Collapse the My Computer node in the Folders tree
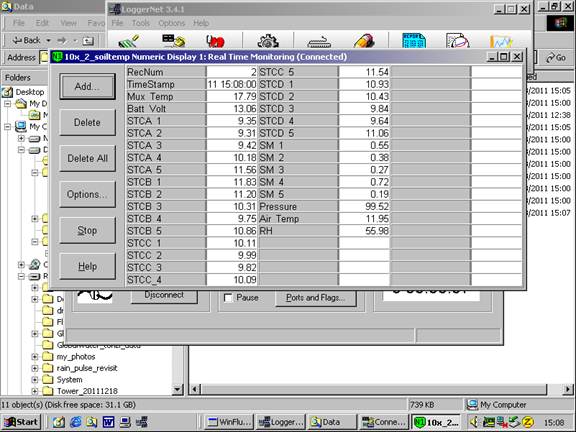 (7, 127)
